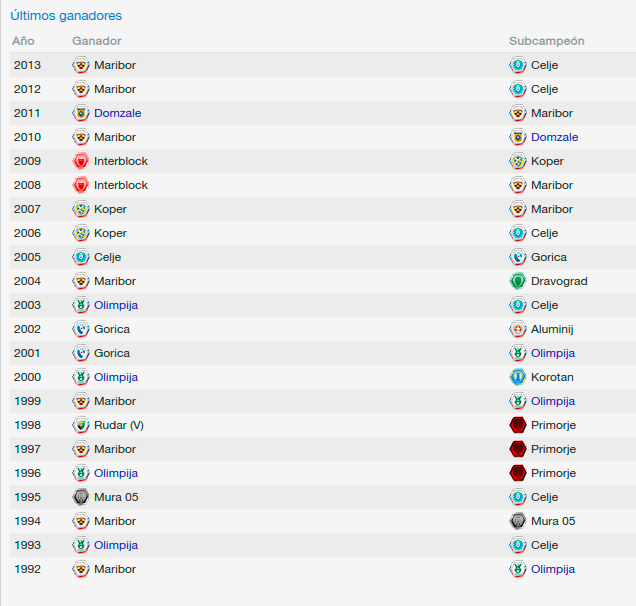
Task: Open Olimpija link in 1992 runner-up row
Action: click(x=553, y=569)
